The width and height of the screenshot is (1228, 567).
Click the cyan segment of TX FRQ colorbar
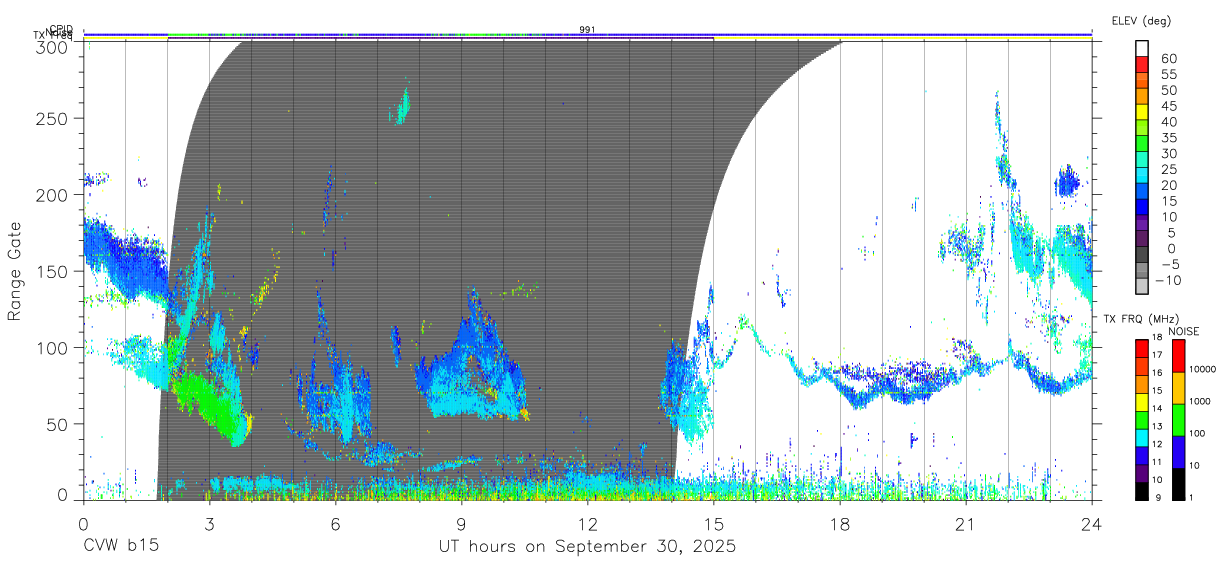(1142, 437)
